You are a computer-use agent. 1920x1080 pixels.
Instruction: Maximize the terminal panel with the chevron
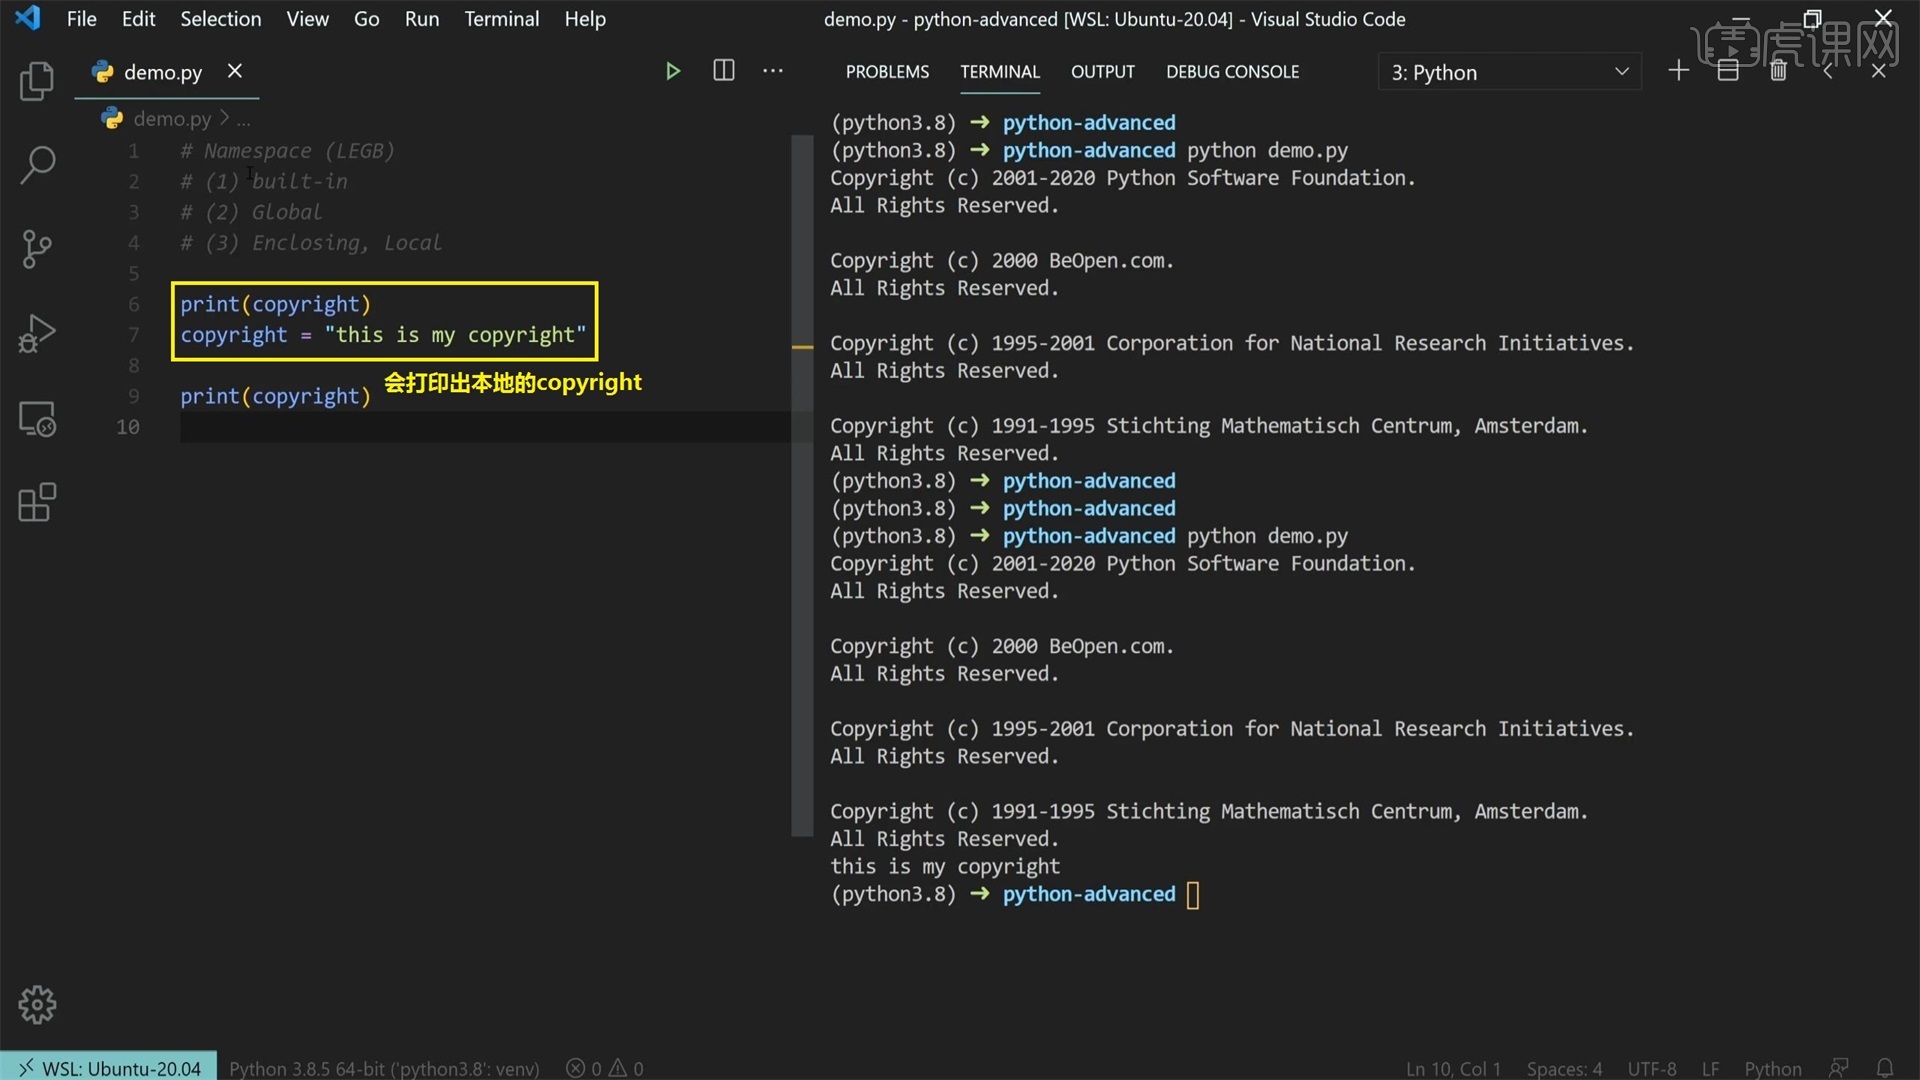click(x=1827, y=70)
